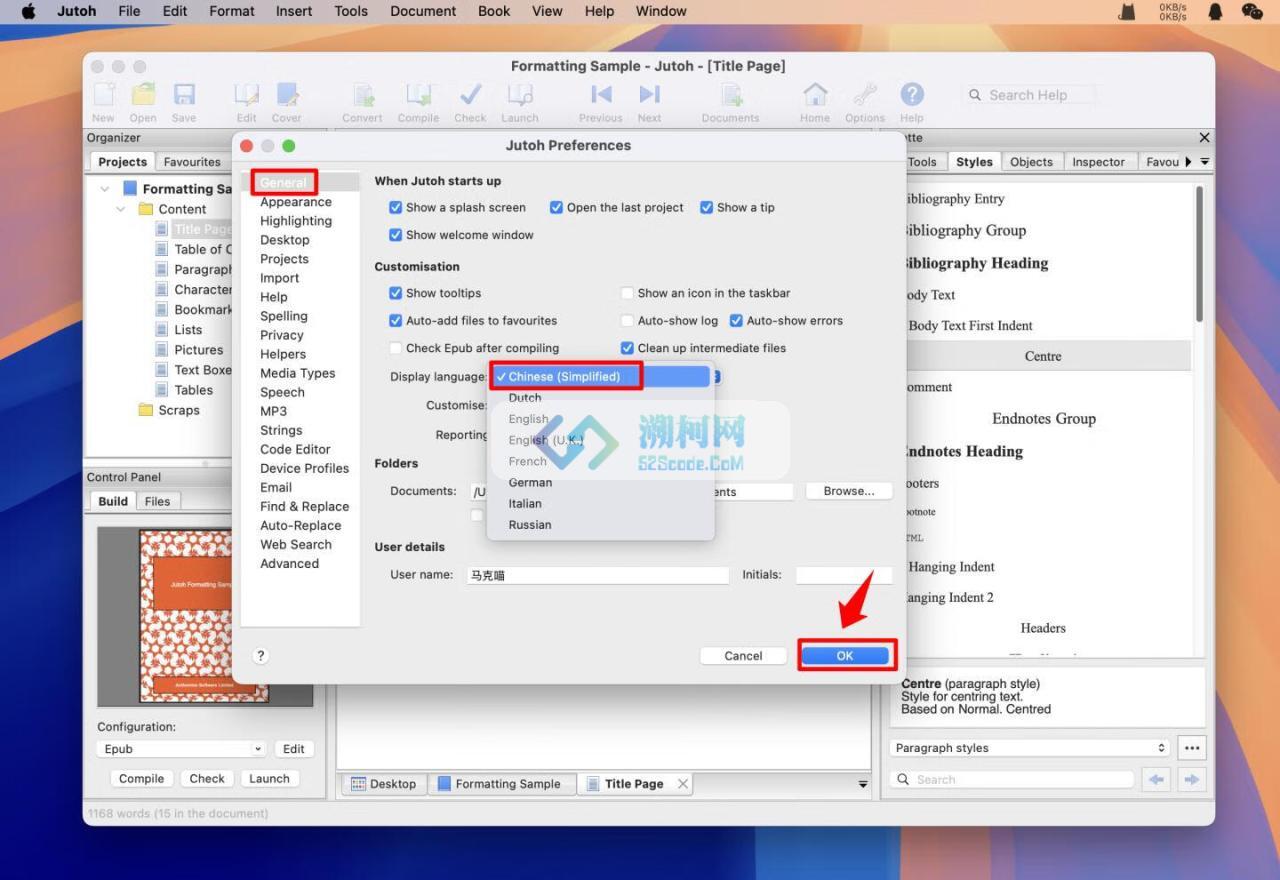Open the Book menu
1280x880 pixels.
(494, 11)
